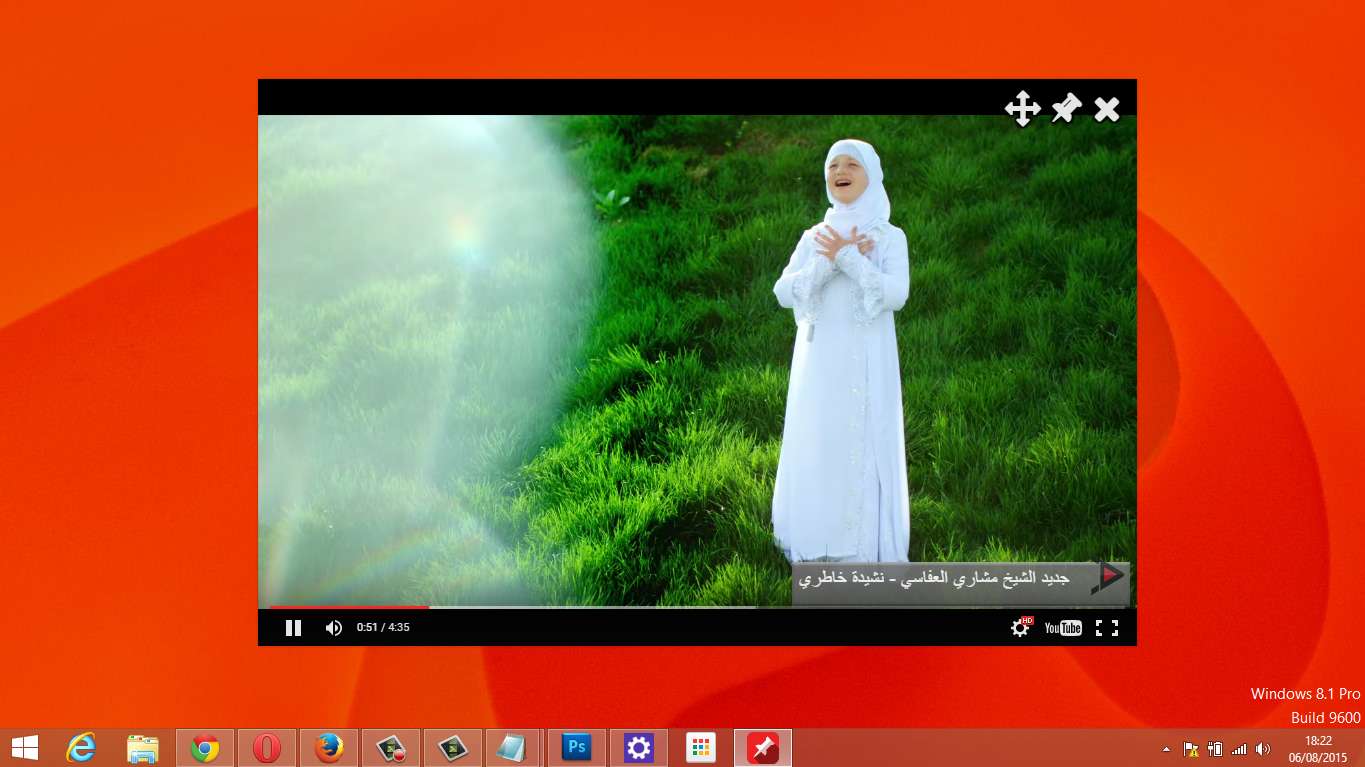
Task: Pause the playing video
Action: tap(293, 628)
